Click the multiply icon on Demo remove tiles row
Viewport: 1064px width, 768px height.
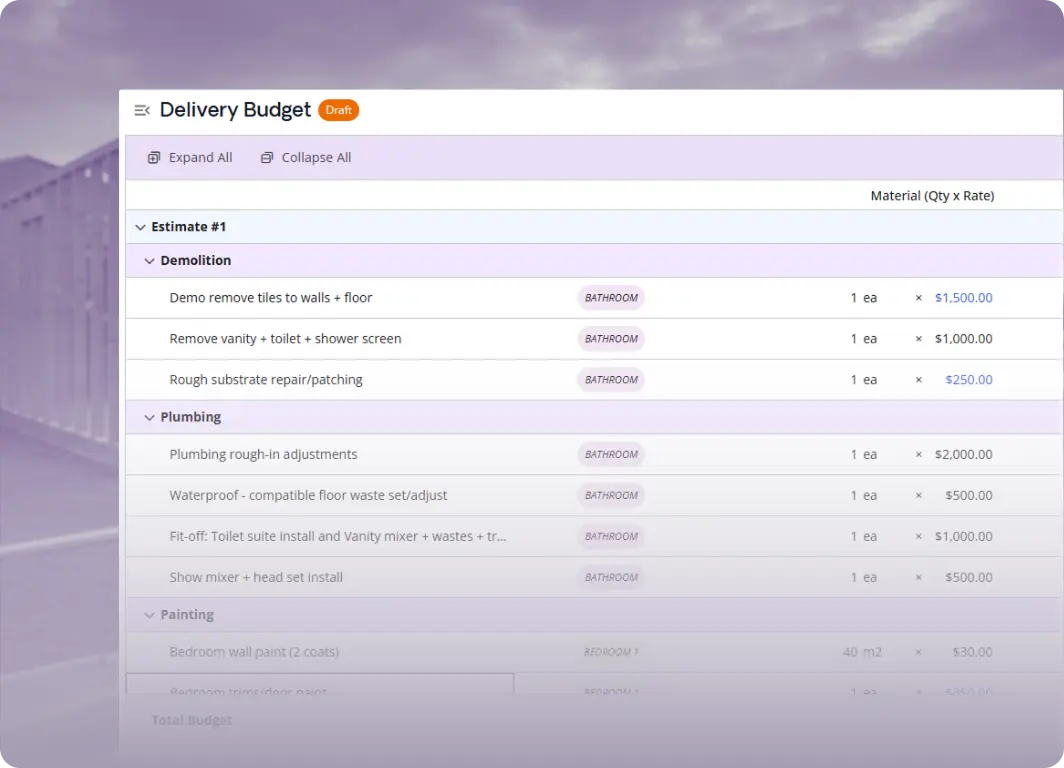click(918, 297)
